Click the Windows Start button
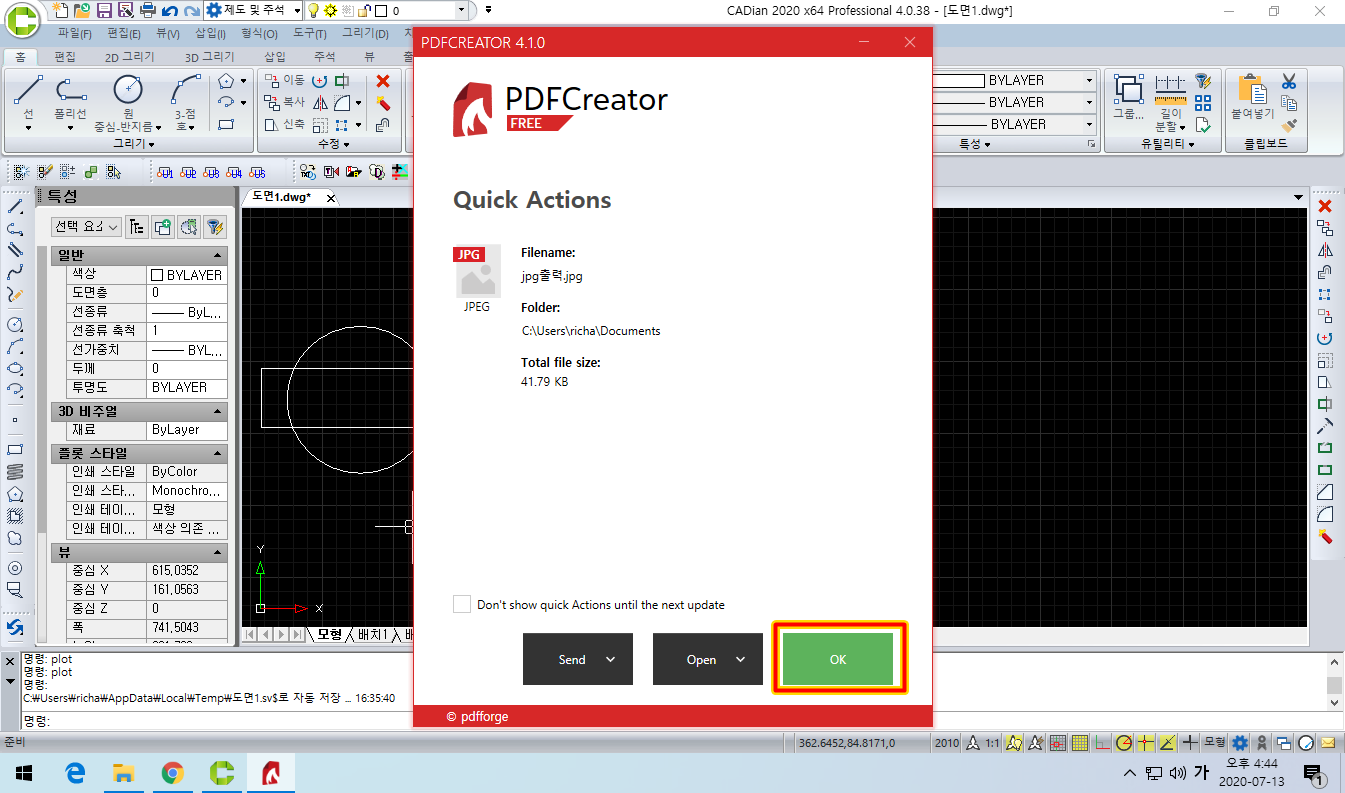This screenshot has height=793, width=1345. pyautogui.click(x=24, y=772)
